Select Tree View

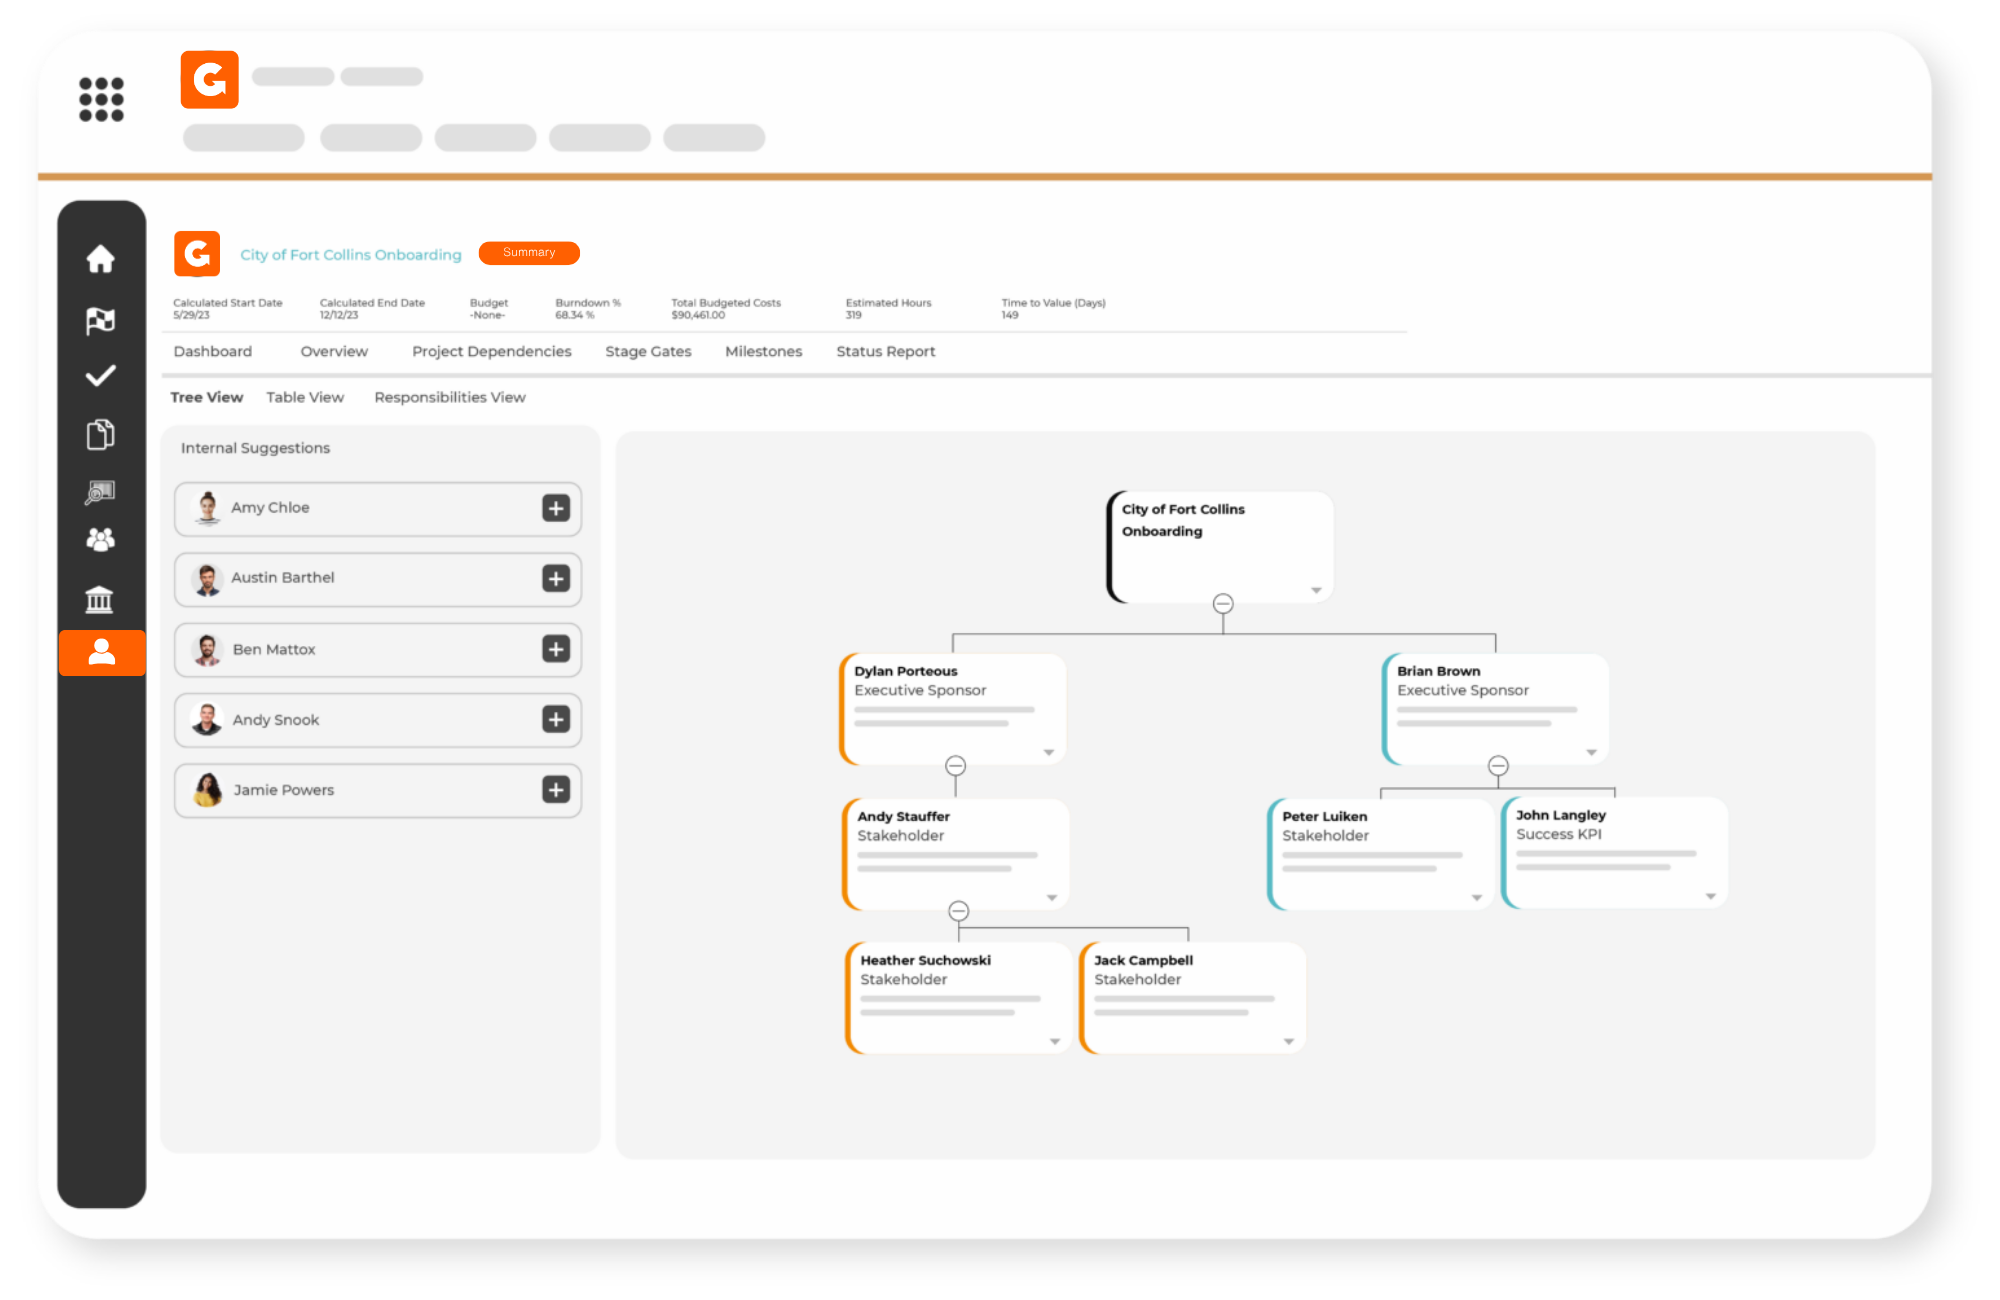tap(207, 397)
